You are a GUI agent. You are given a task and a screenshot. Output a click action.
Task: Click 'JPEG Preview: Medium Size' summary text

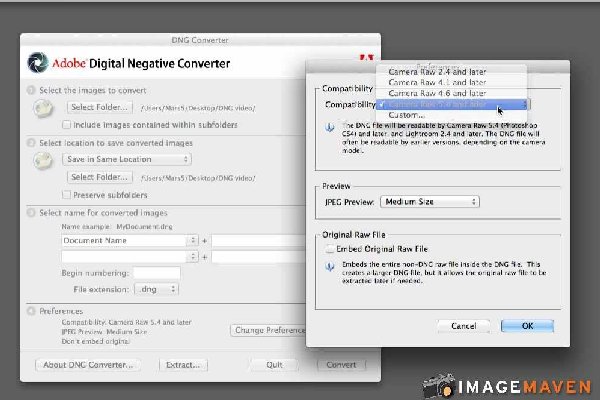coord(104,332)
